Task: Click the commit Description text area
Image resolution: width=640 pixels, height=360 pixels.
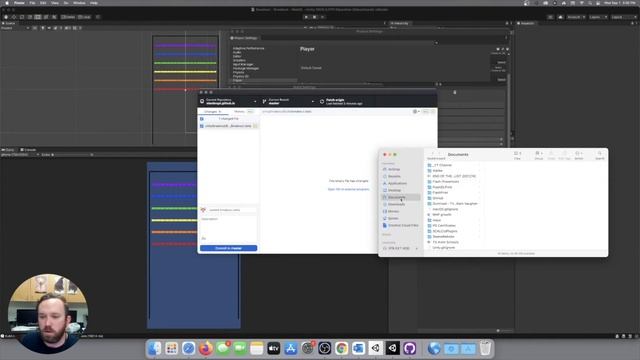Action: [x=229, y=227]
